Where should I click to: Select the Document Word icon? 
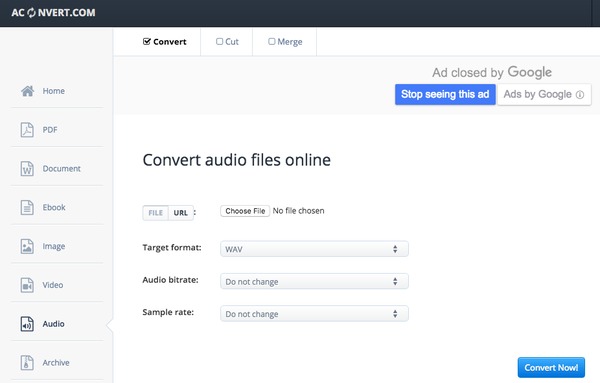coord(27,169)
